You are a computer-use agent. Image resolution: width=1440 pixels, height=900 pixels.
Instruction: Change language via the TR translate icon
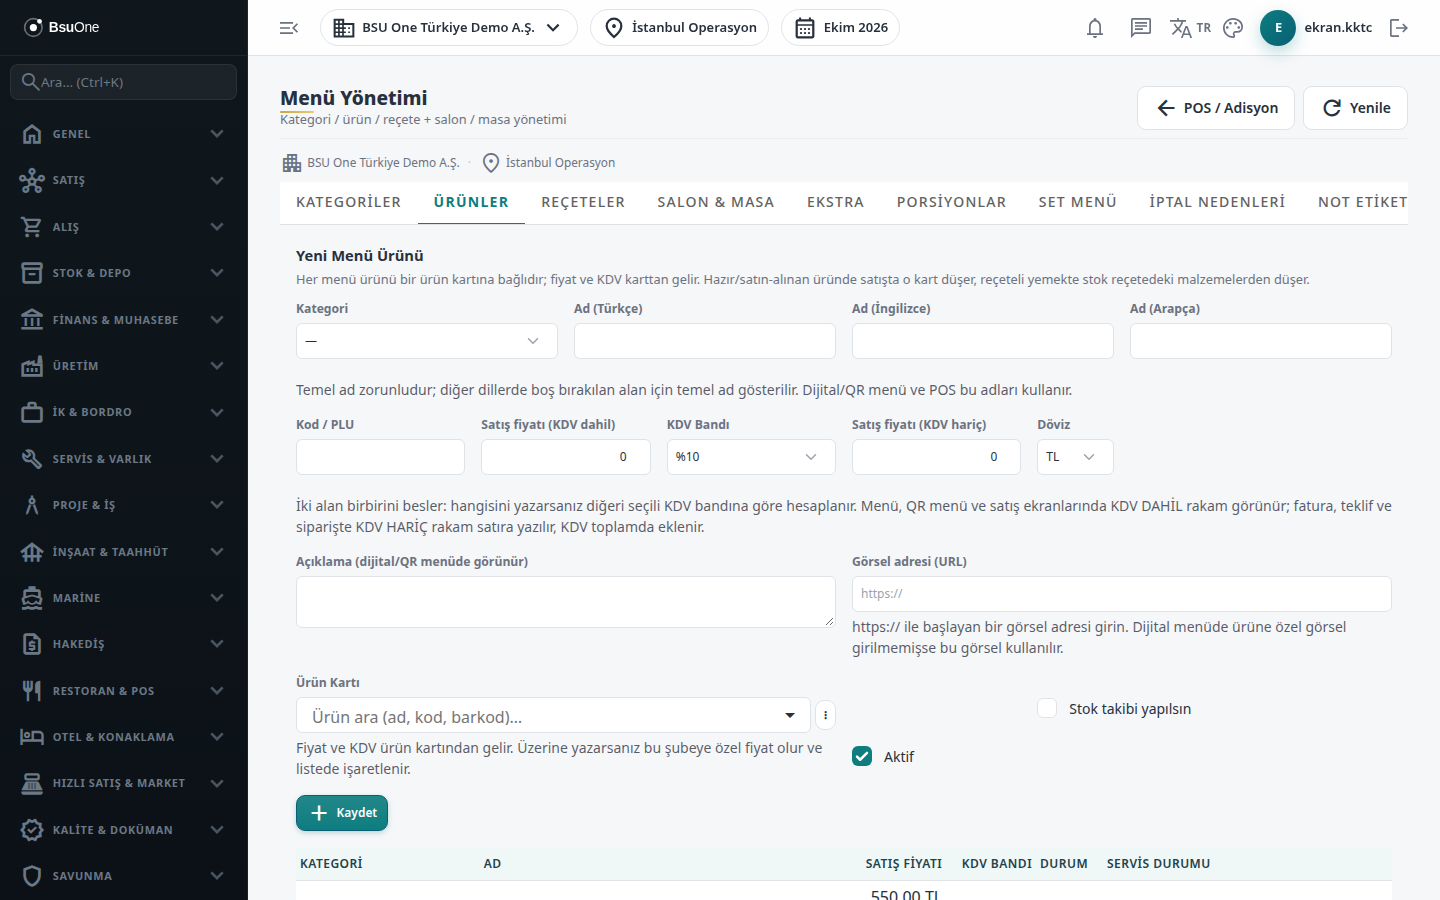[1190, 28]
